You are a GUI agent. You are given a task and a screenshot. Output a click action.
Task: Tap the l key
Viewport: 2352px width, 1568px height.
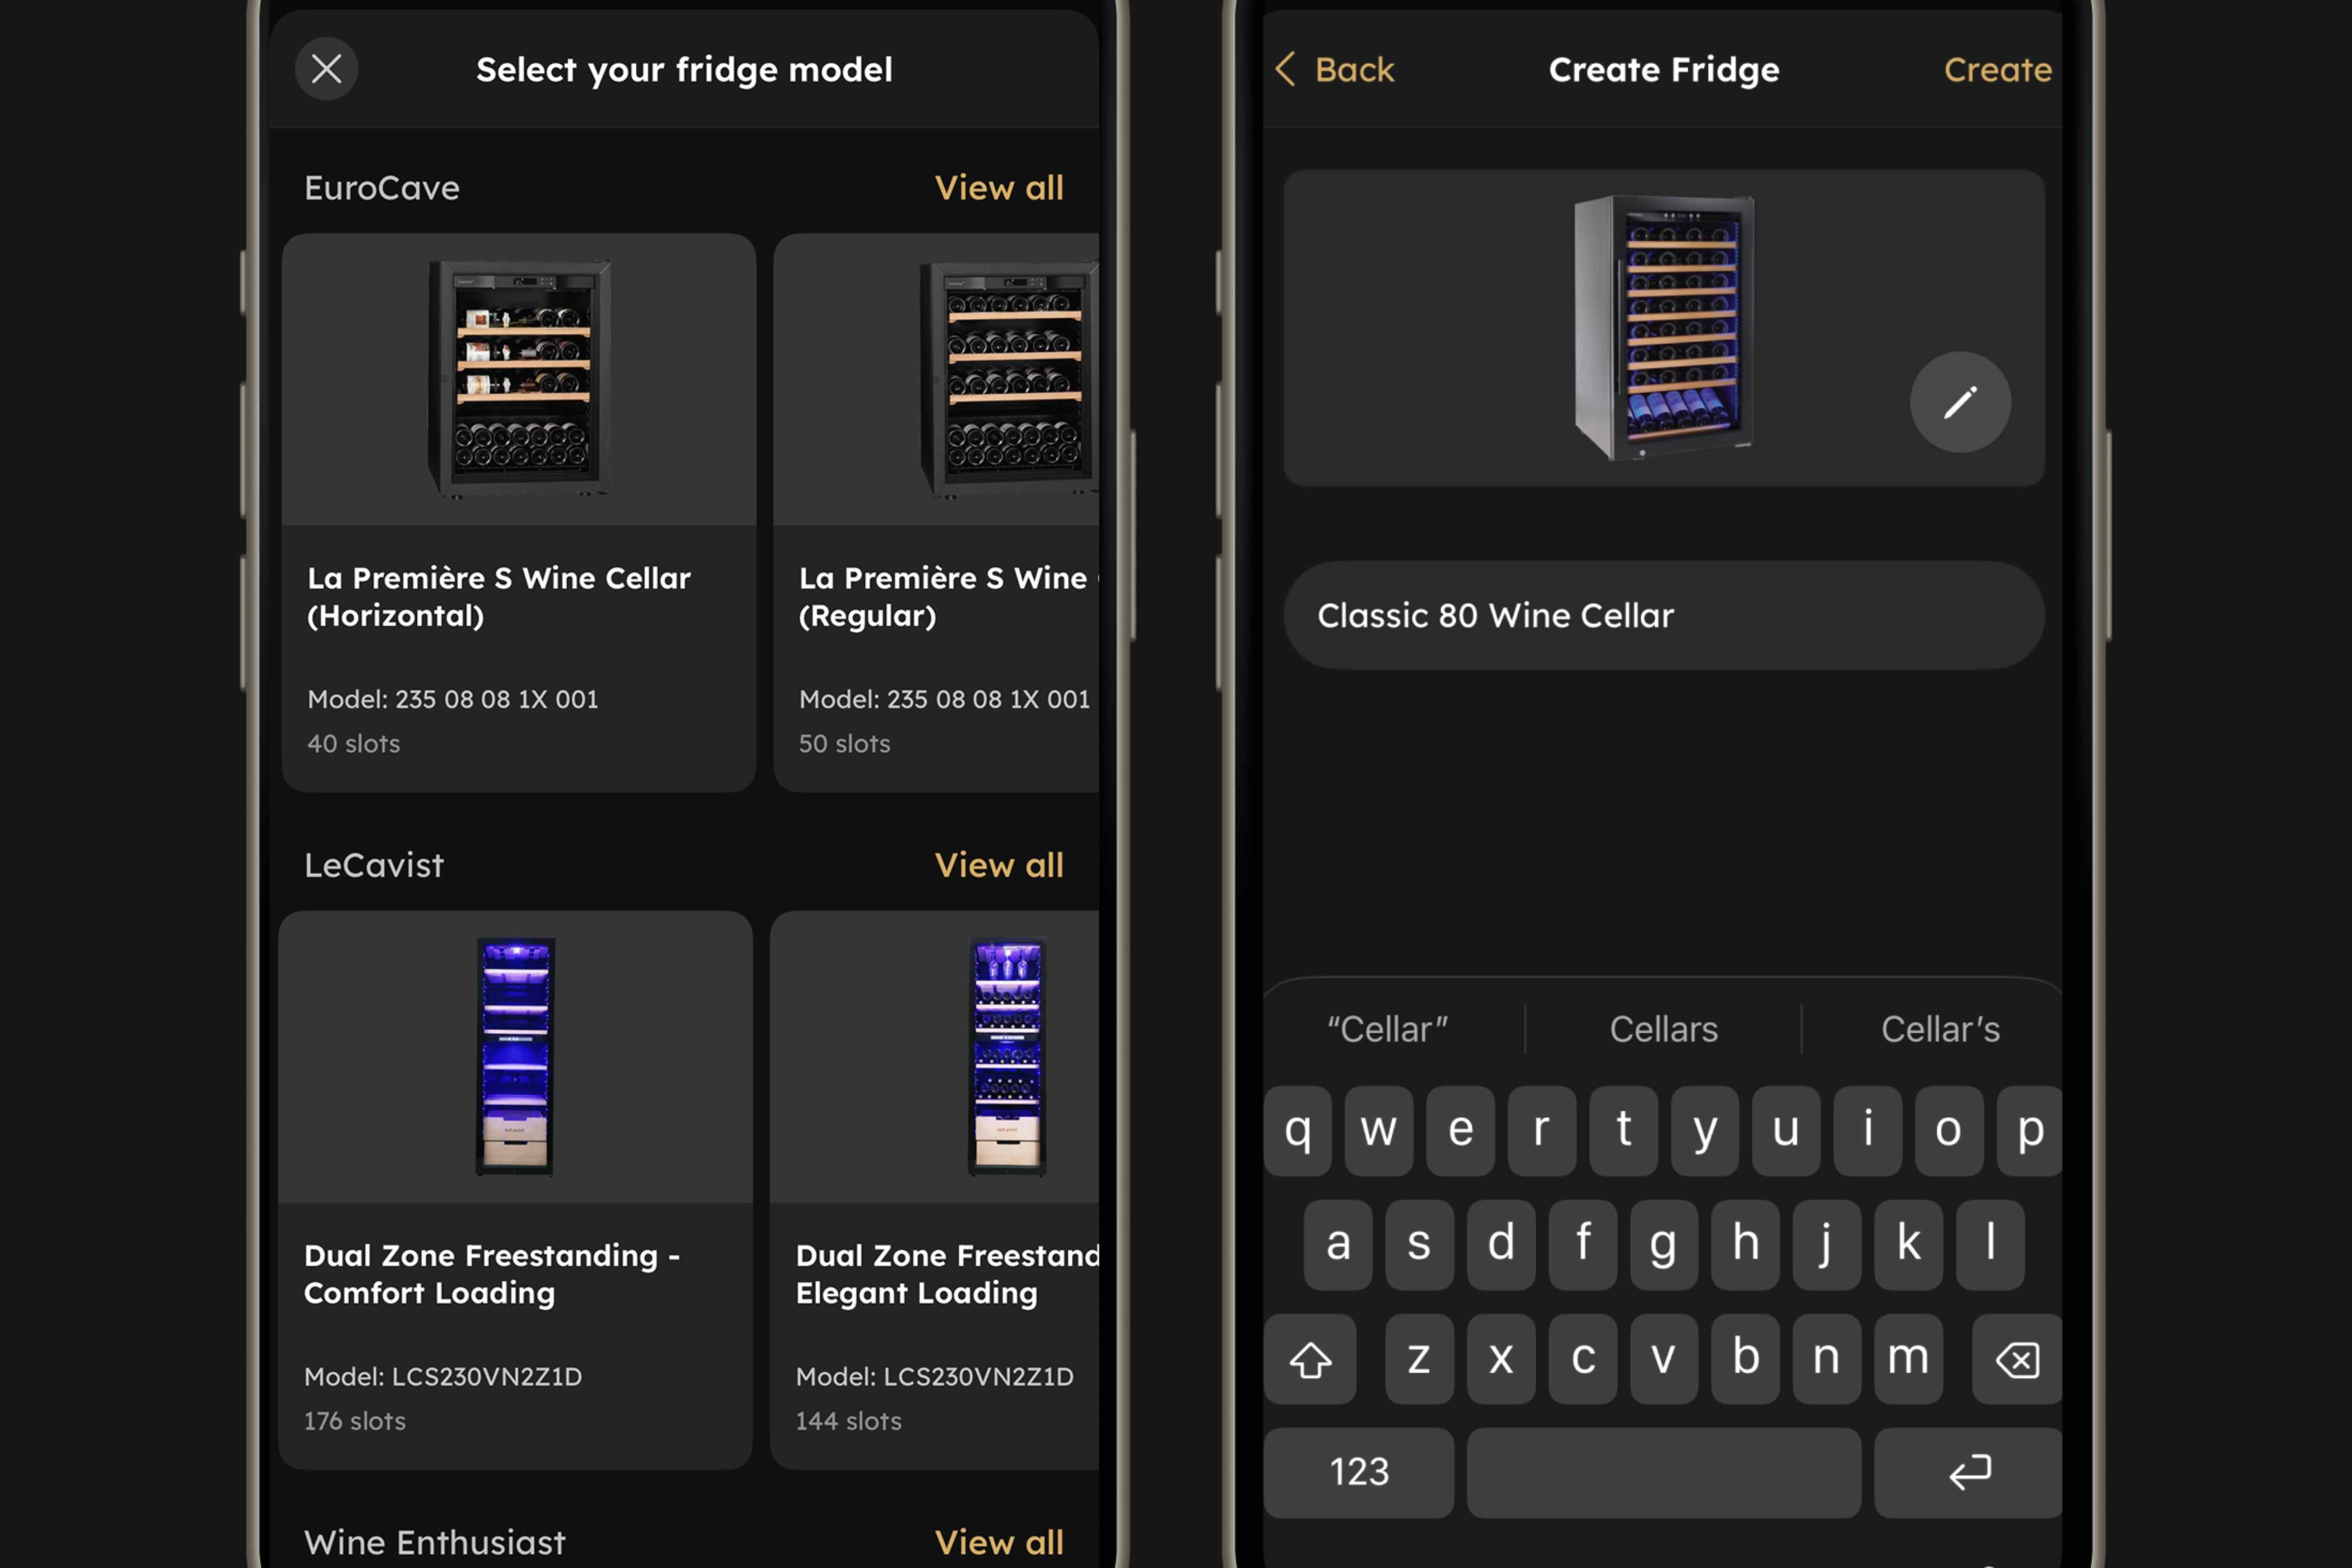pyautogui.click(x=1990, y=1245)
